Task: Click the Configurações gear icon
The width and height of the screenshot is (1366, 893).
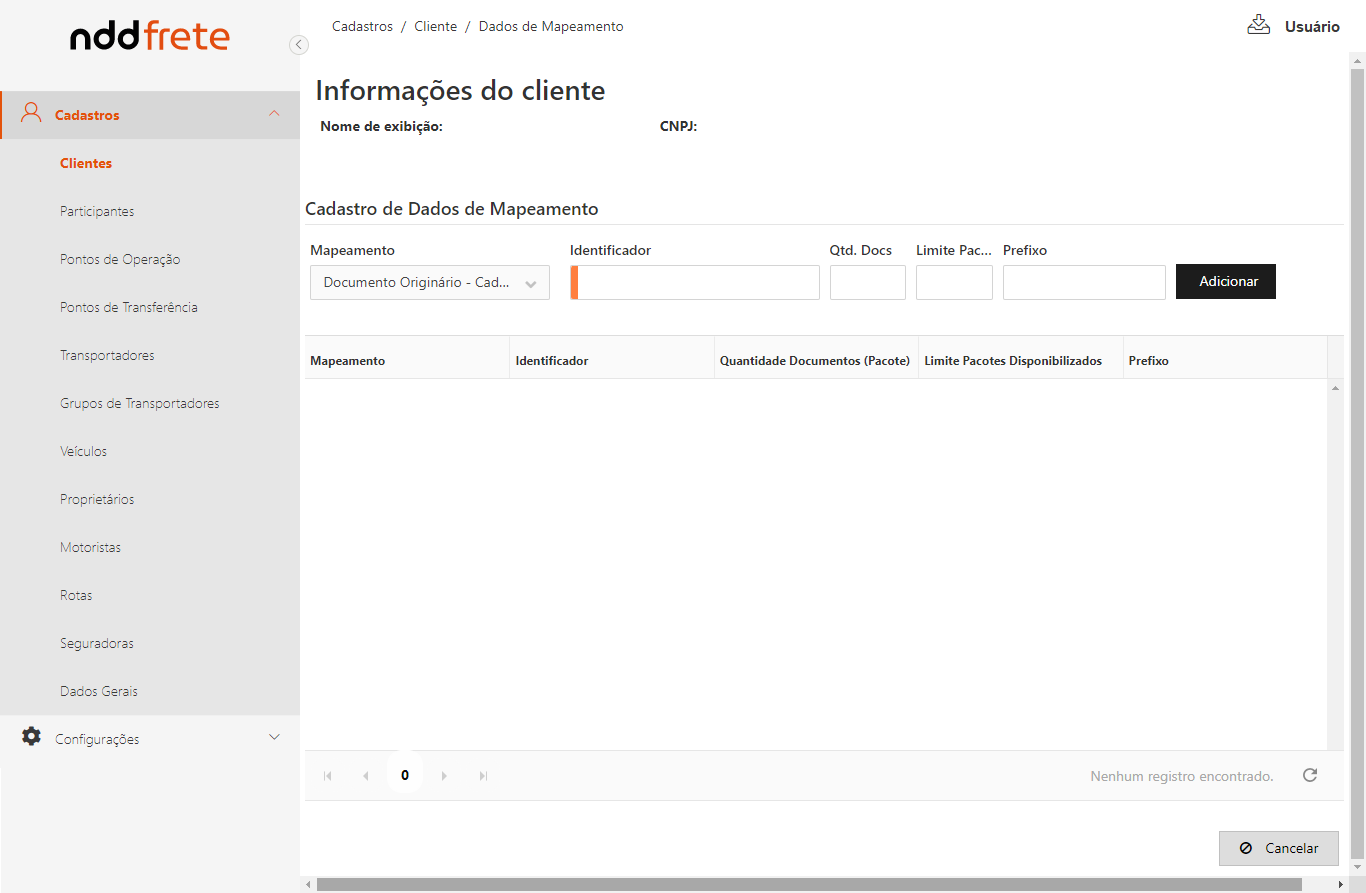Action: (31, 737)
